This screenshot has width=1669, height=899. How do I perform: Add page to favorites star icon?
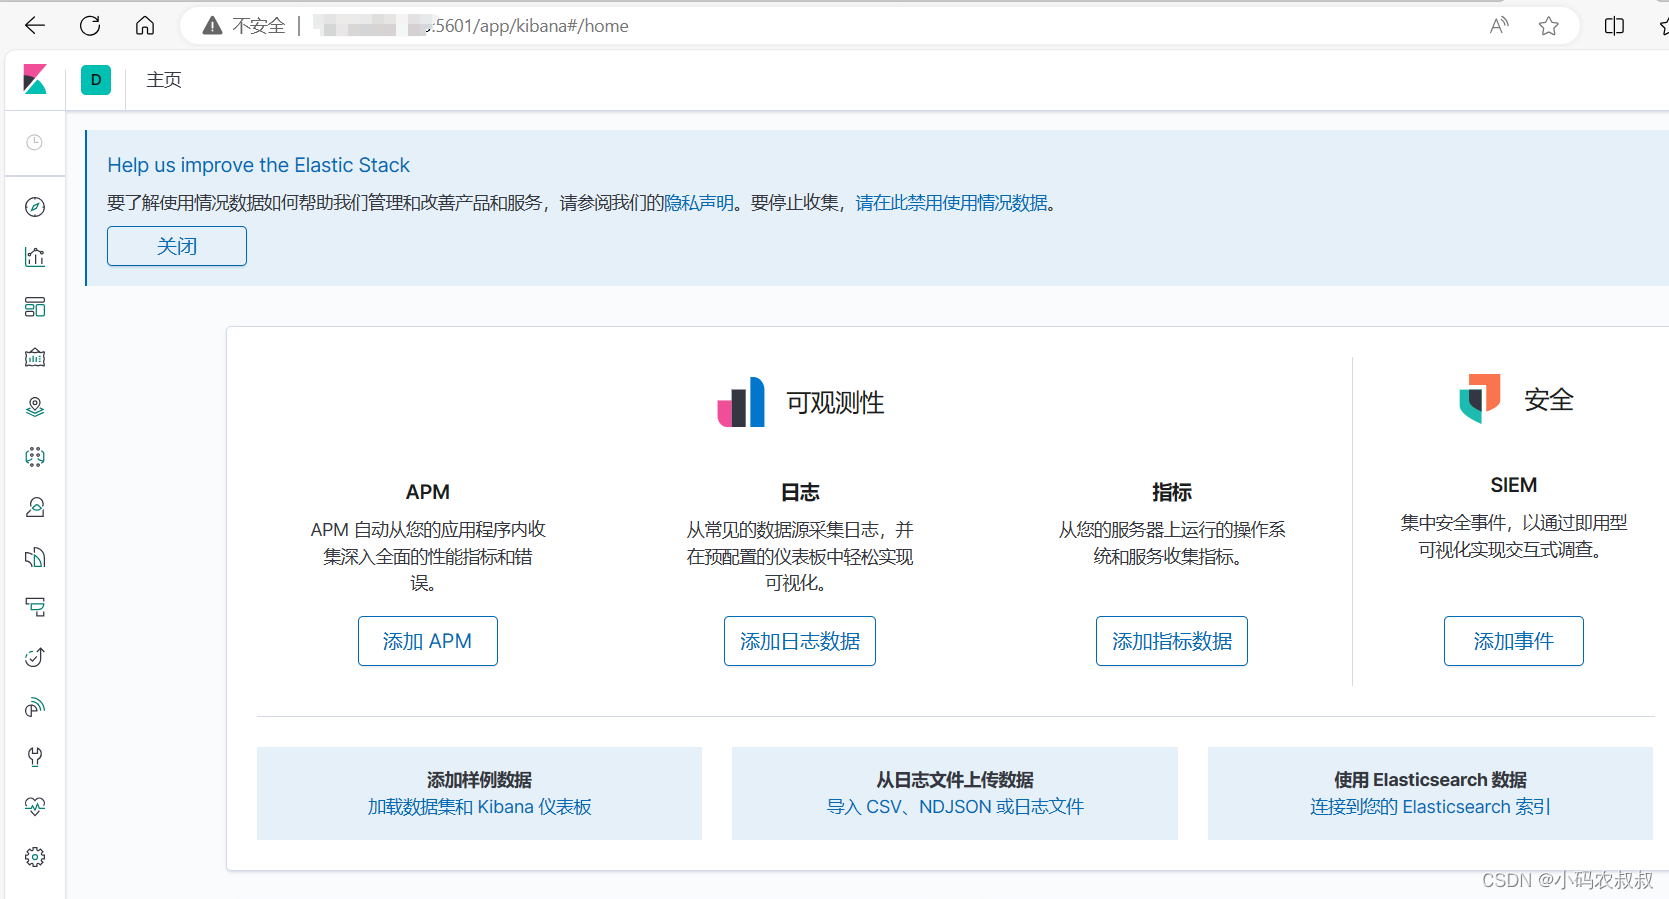point(1549,26)
